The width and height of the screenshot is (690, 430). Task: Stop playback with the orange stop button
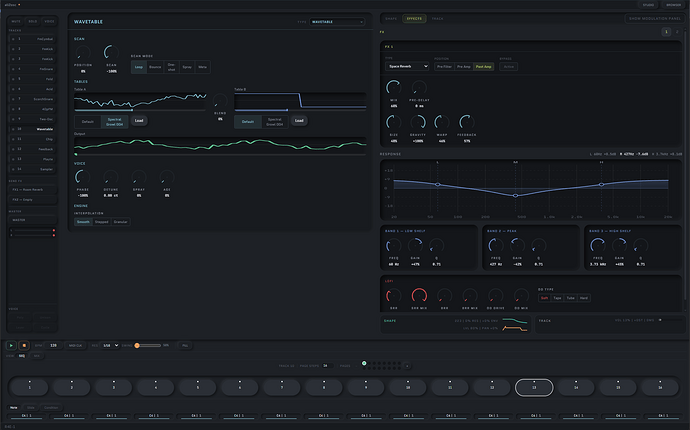(24, 345)
